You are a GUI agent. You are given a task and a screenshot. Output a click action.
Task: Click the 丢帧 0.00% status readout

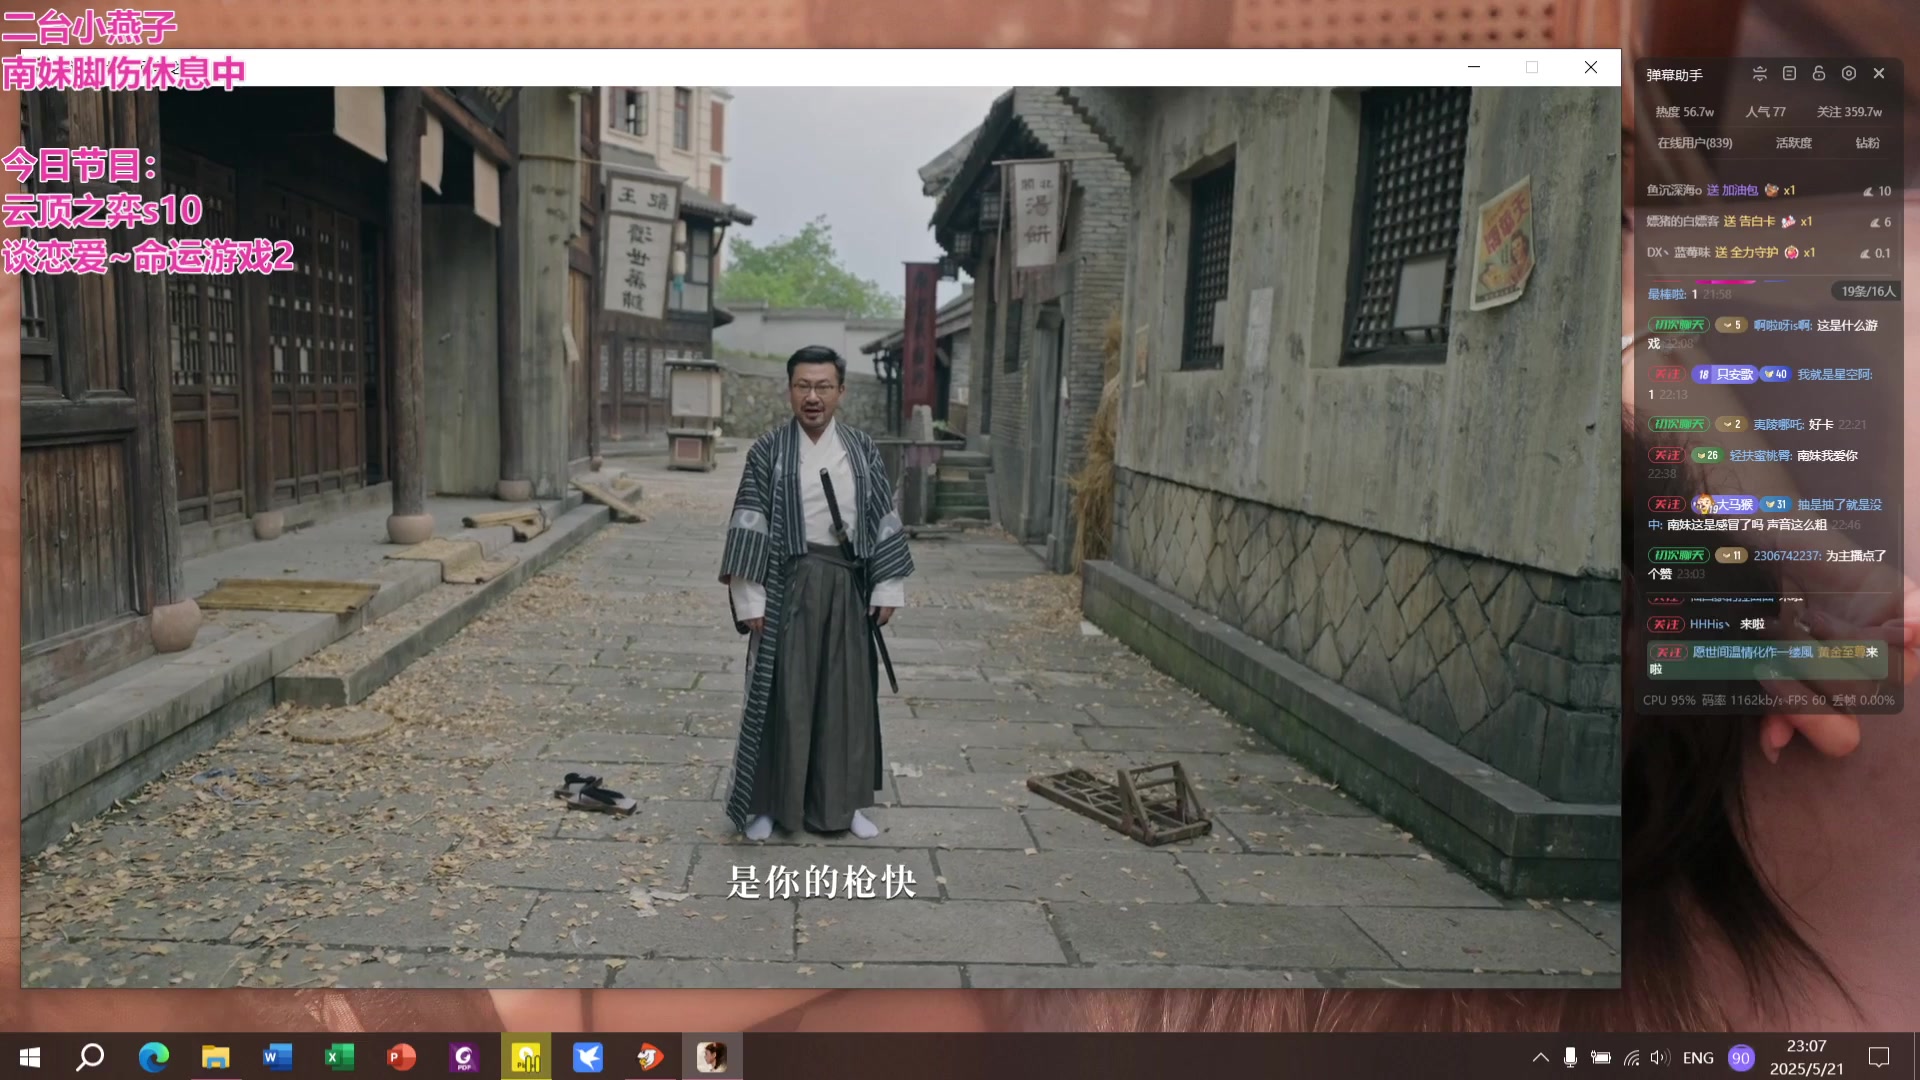(x=1863, y=700)
